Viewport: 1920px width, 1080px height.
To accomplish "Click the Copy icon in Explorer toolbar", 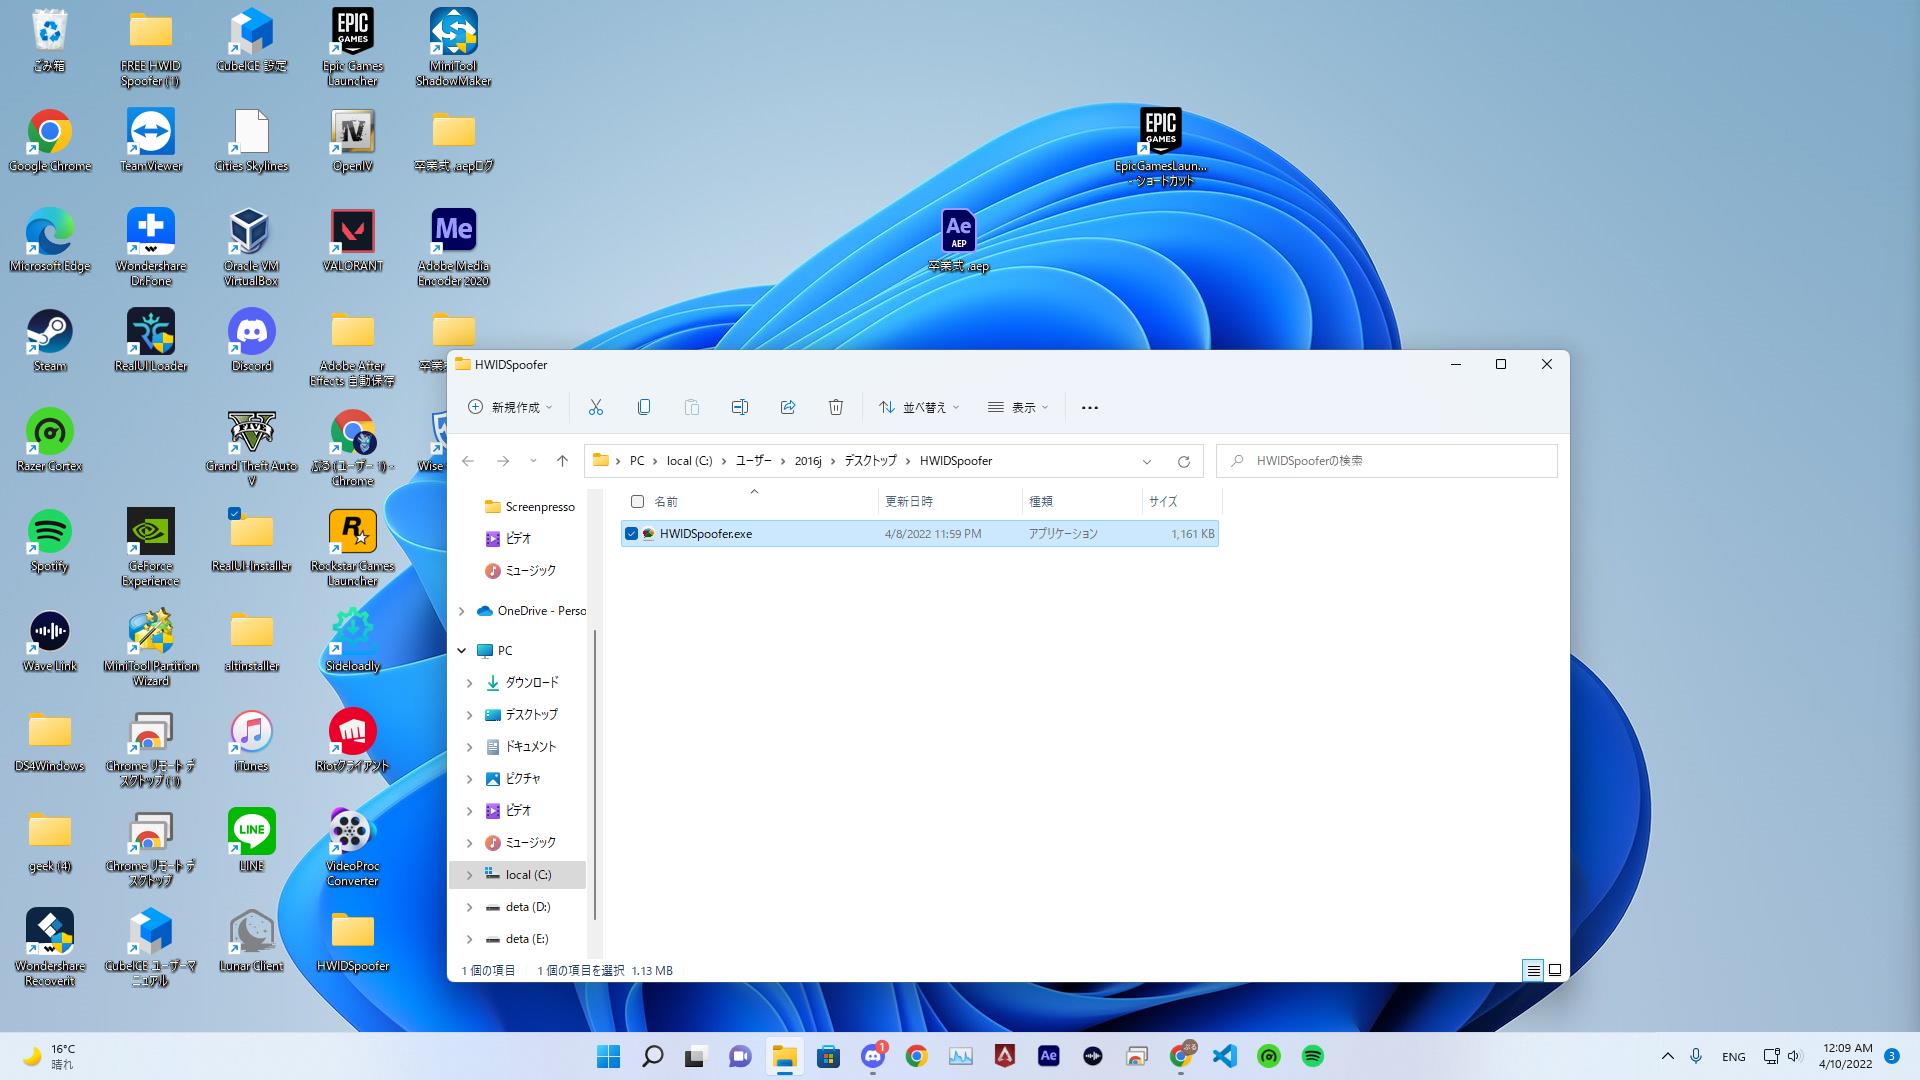I will 644,407.
